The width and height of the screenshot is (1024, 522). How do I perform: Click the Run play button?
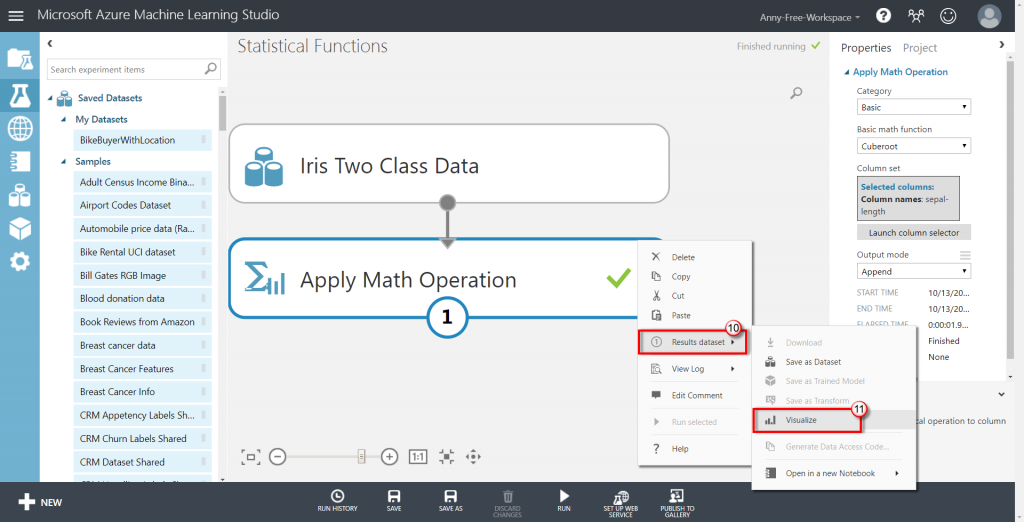point(564,501)
